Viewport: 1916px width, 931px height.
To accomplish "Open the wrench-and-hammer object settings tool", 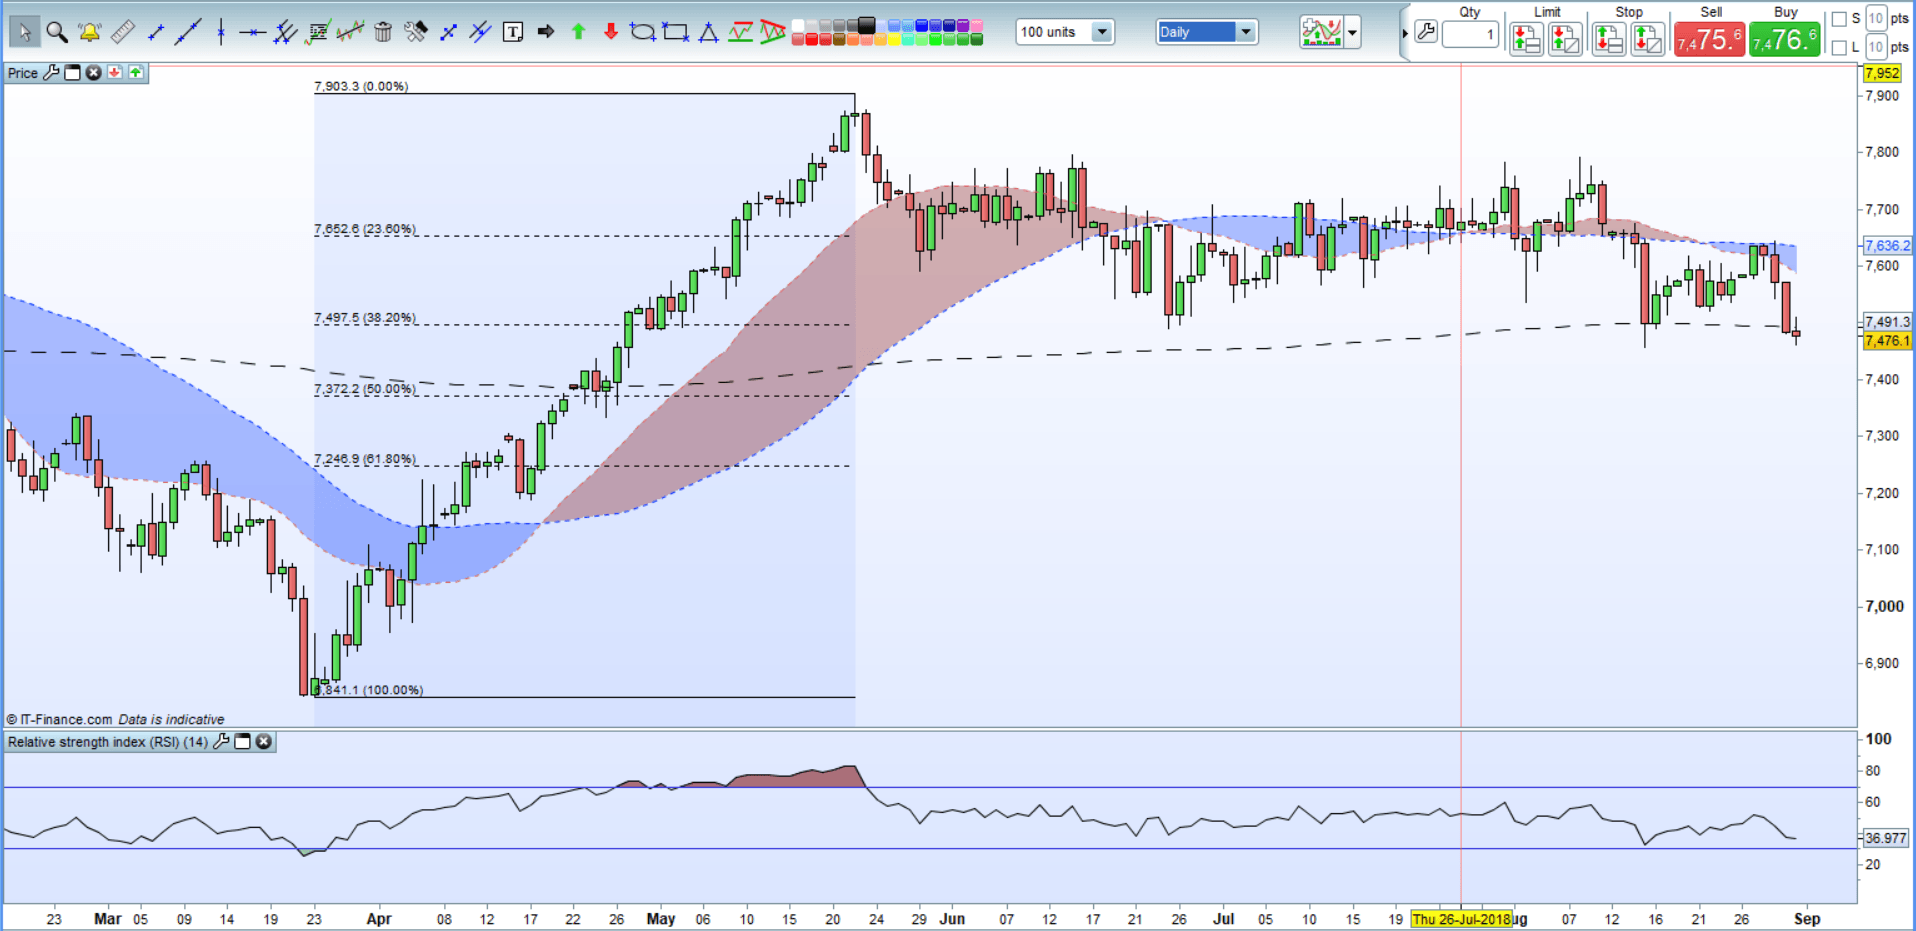I will 415,33.
